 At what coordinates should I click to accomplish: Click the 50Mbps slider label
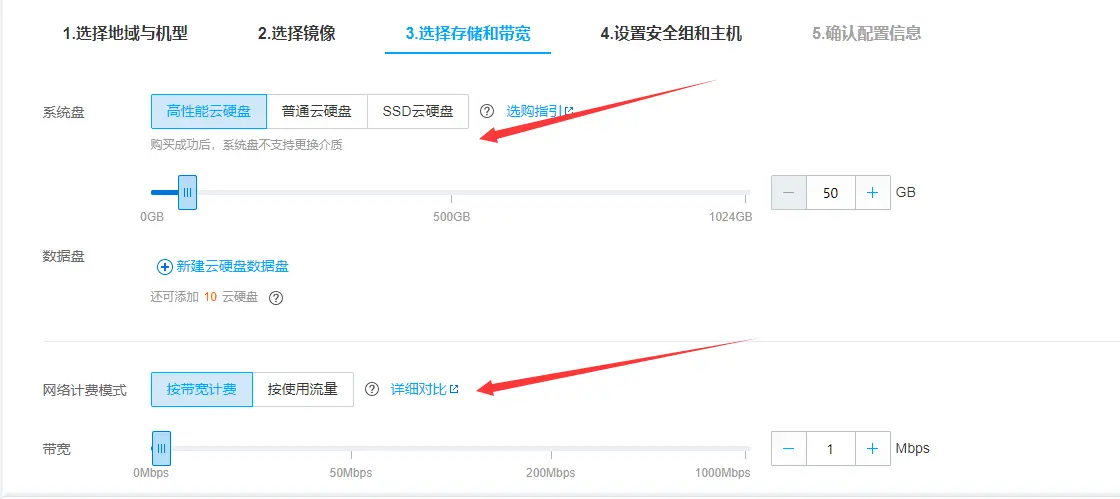(x=351, y=473)
